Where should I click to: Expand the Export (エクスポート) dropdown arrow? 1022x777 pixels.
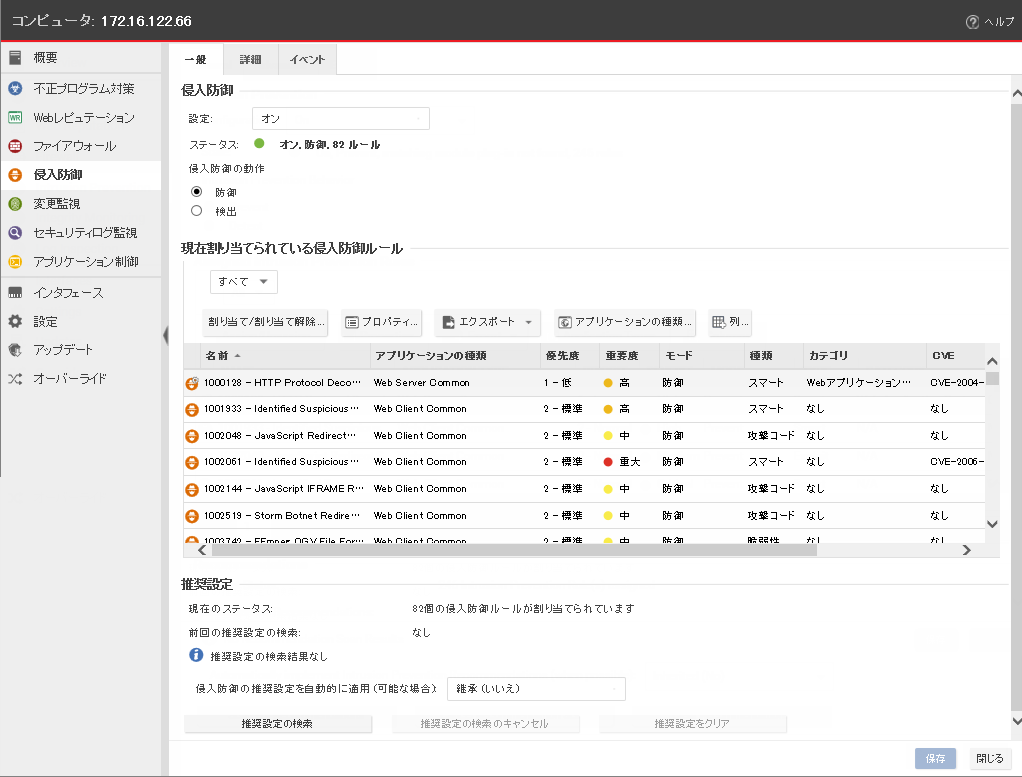tap(529, 322)
